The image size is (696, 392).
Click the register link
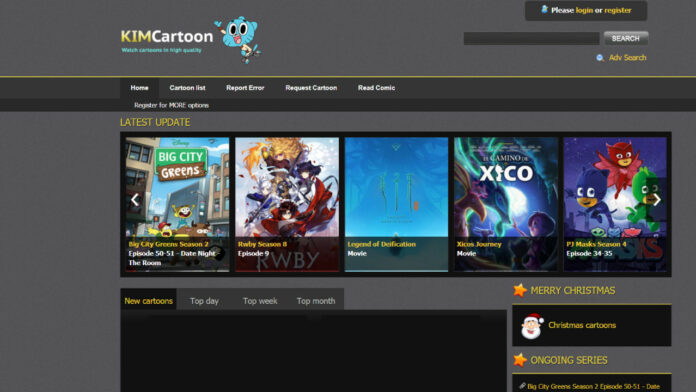point(617,10)
